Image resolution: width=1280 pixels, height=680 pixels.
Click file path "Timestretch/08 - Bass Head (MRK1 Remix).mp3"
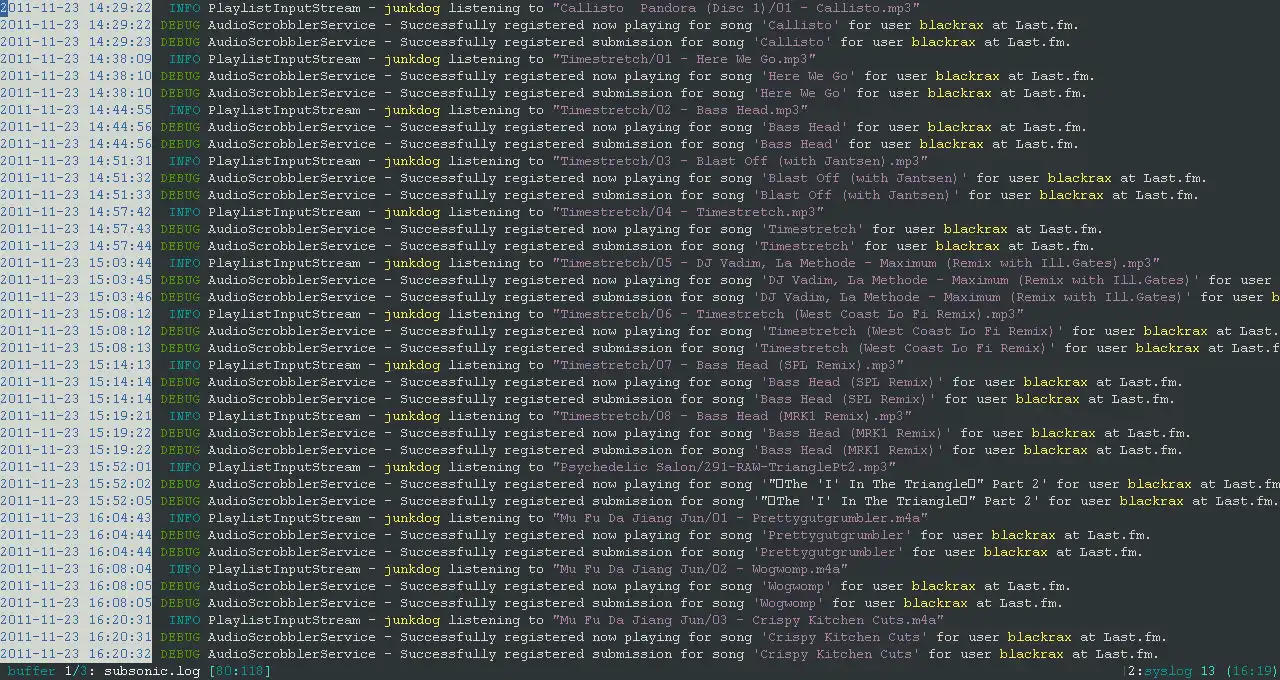pos(732,416)
